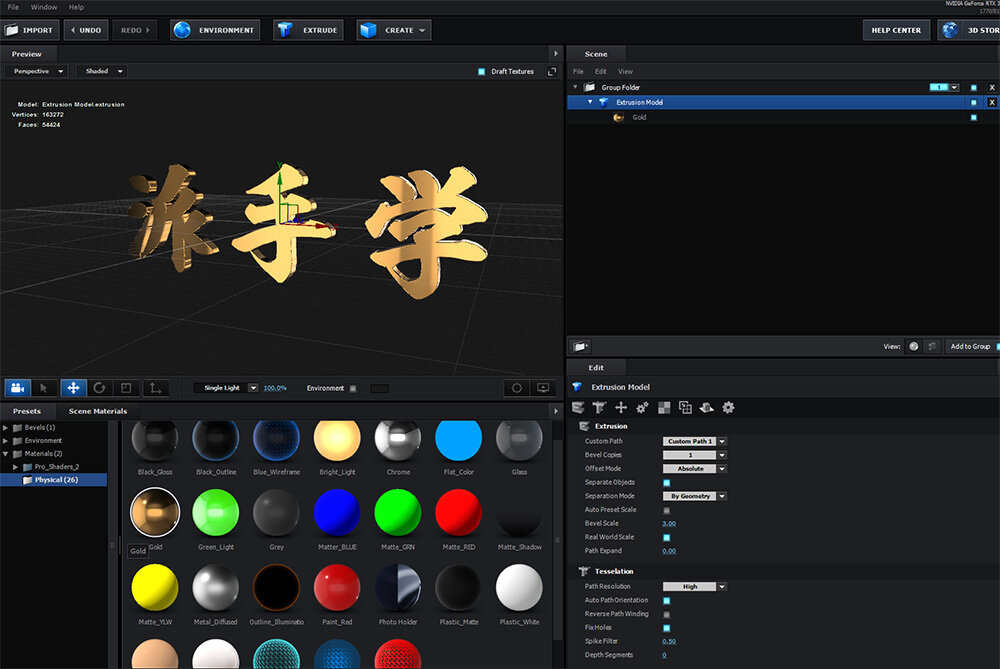Viewport: 1000px width, 669px height.
Task: Toggle the Reverse Path Winding checkbox
Action: [667, 614]
